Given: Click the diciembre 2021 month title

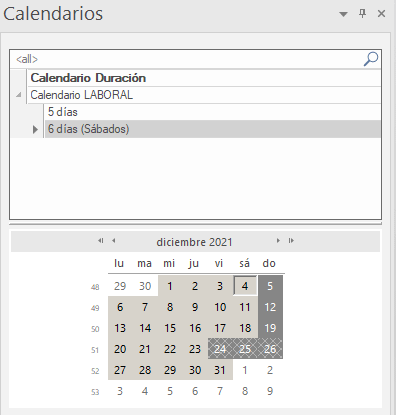Looking at the screenshot, I should pyautogui.click(x=194, y=242).
